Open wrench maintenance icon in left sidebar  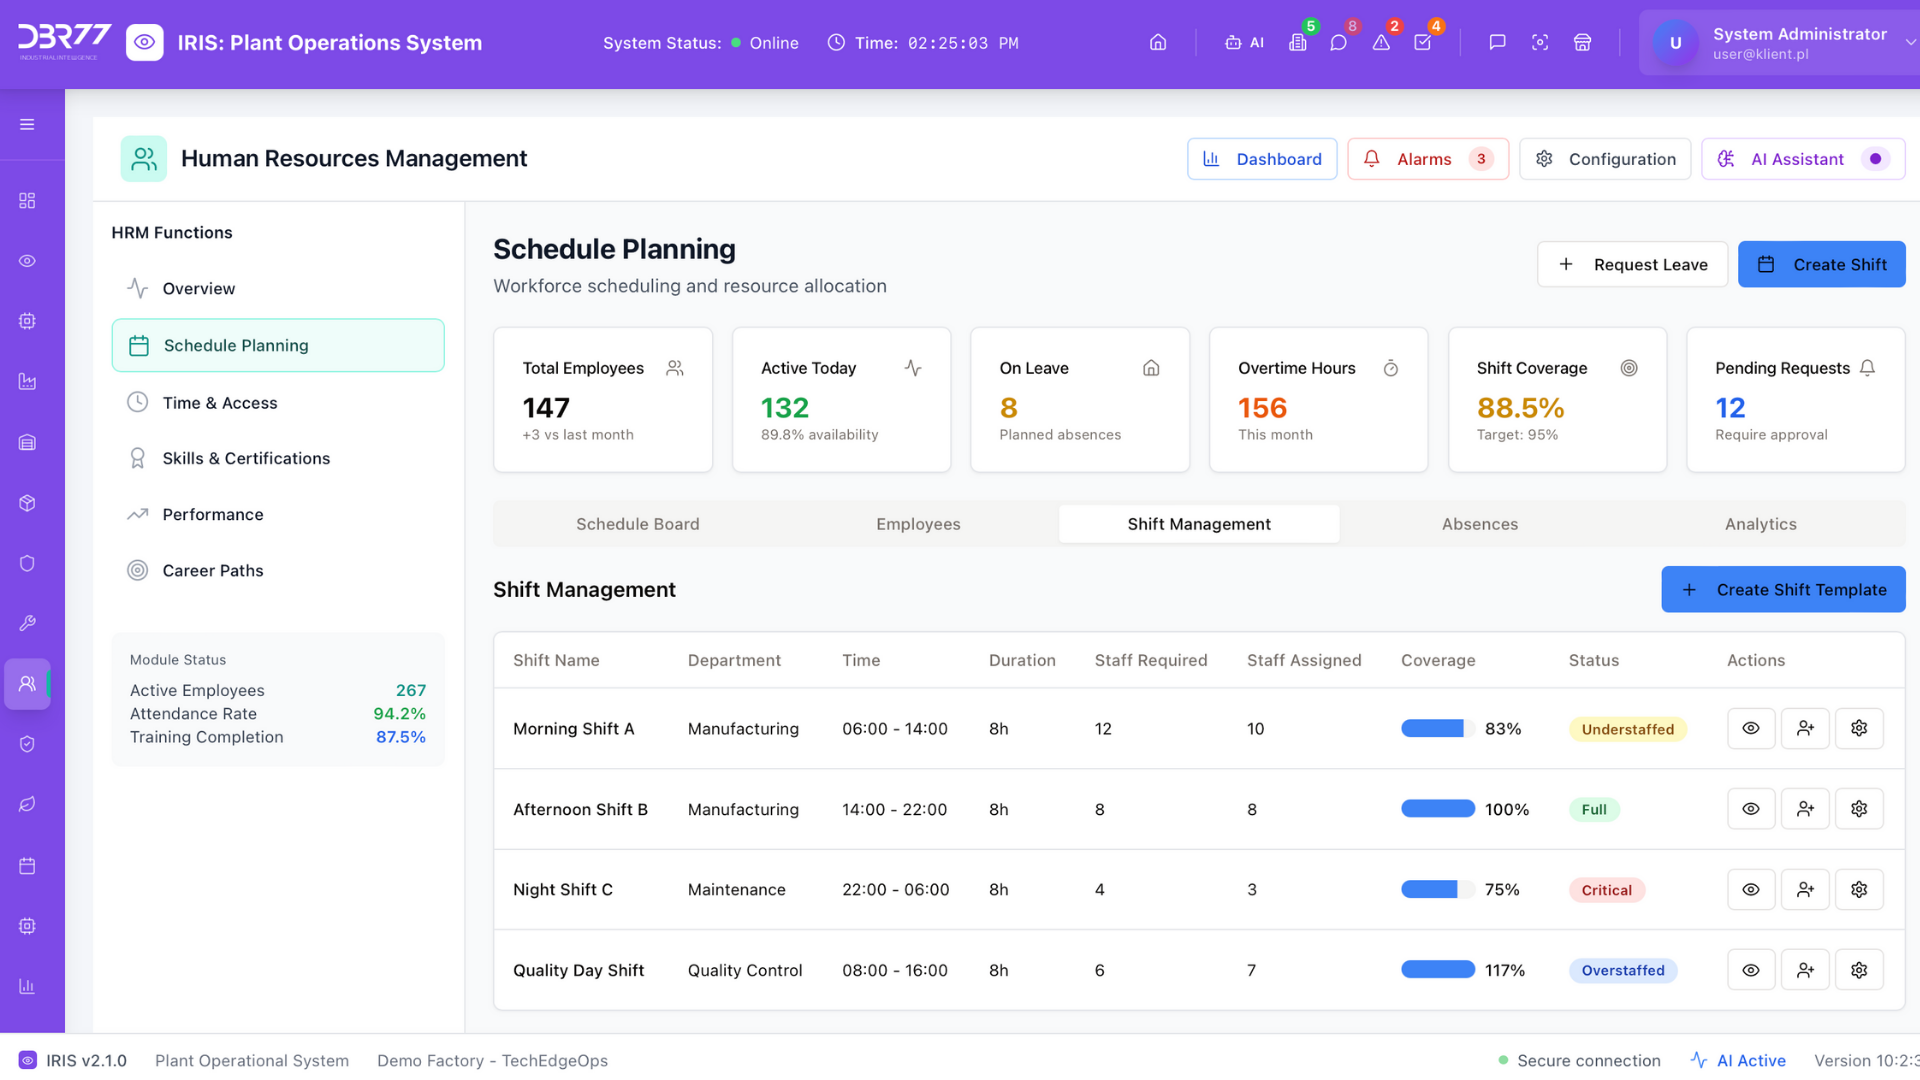(27, 623)
